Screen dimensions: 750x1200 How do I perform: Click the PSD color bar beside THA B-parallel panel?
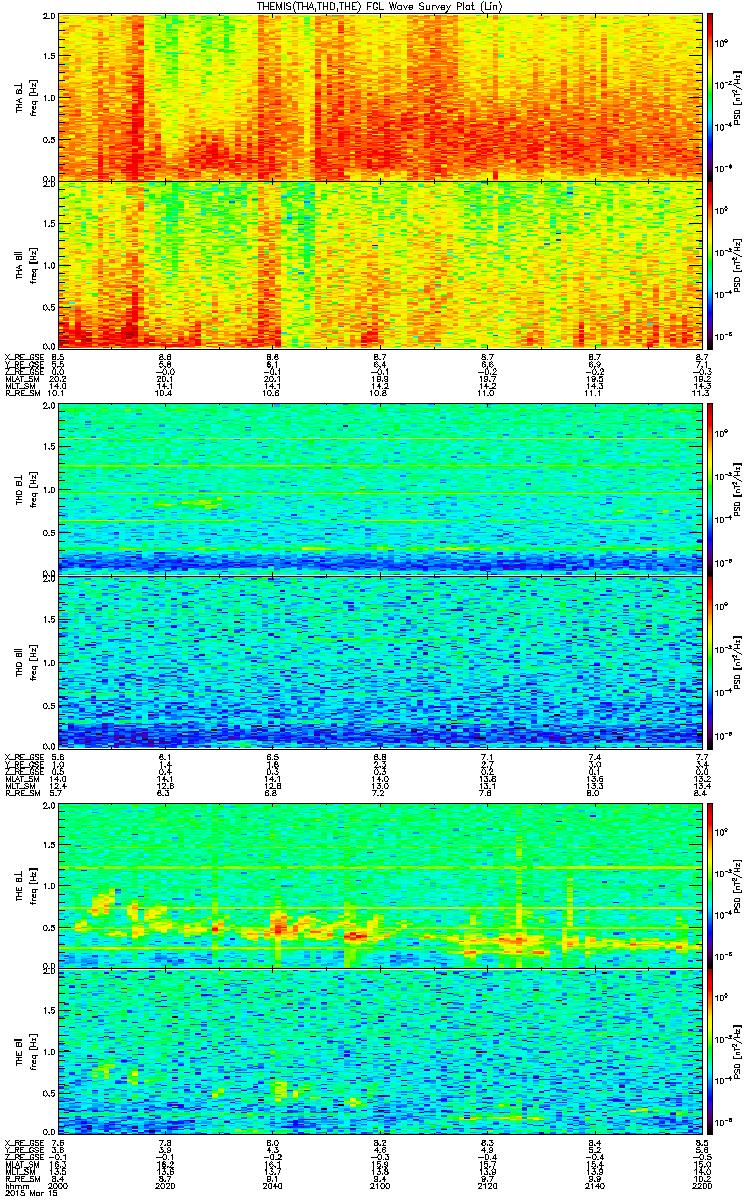pyautogui.click(x=711, y=264)
